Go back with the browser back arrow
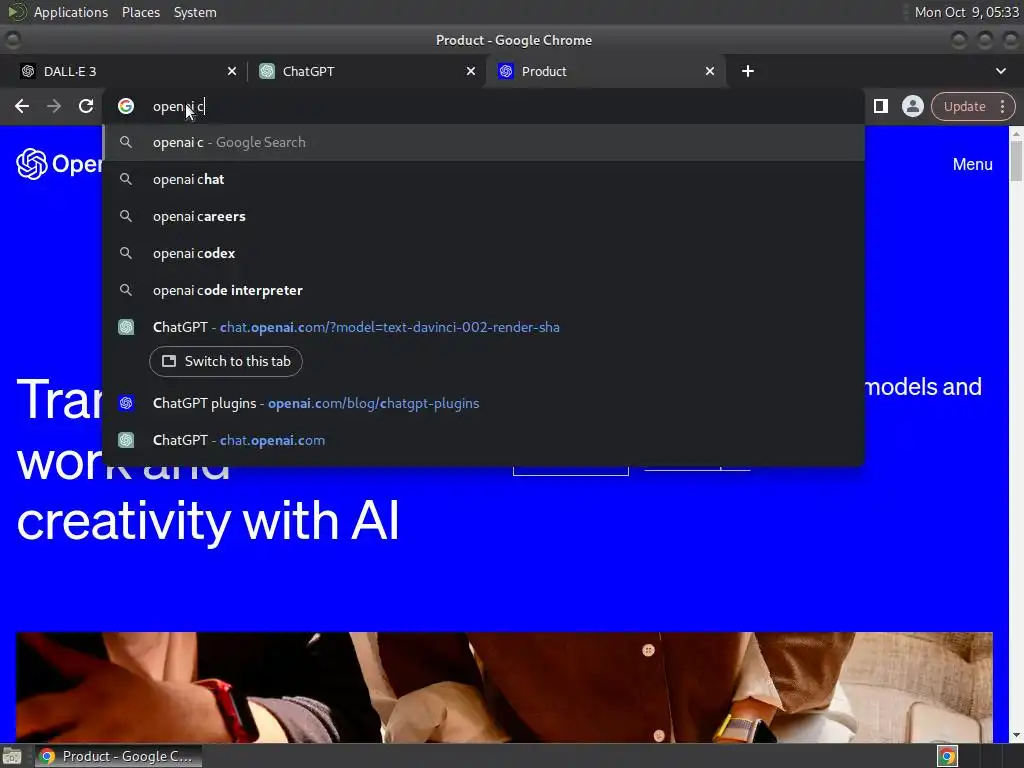1024x768 pixels. click(x=22, y=106)
